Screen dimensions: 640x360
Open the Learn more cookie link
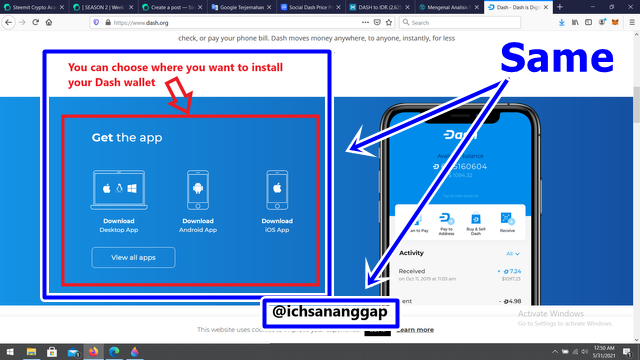[x=415, y=330]
